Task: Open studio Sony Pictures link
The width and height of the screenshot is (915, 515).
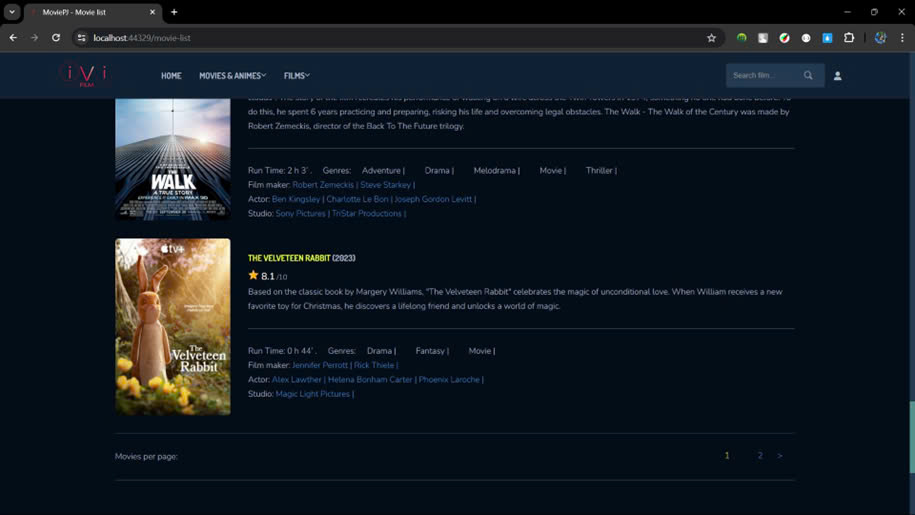Action: click(301, 213)
